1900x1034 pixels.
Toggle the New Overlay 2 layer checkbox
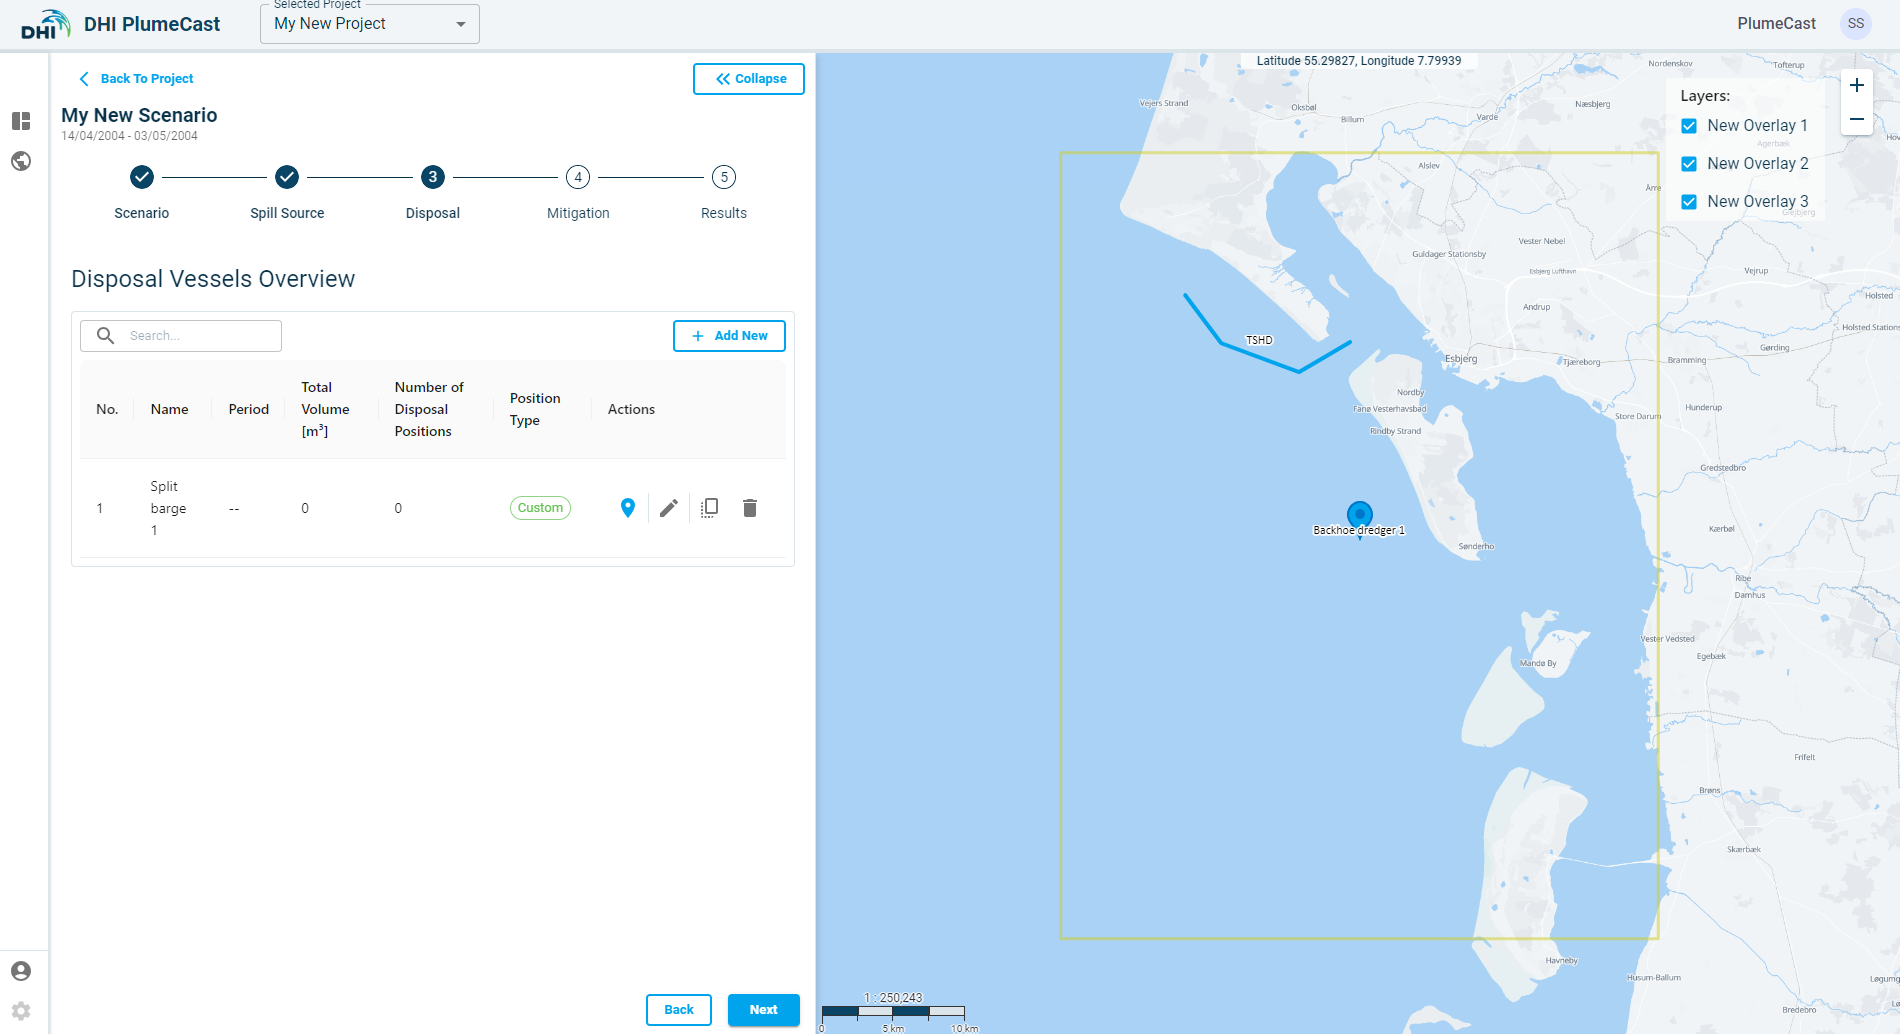(1689, 164)
